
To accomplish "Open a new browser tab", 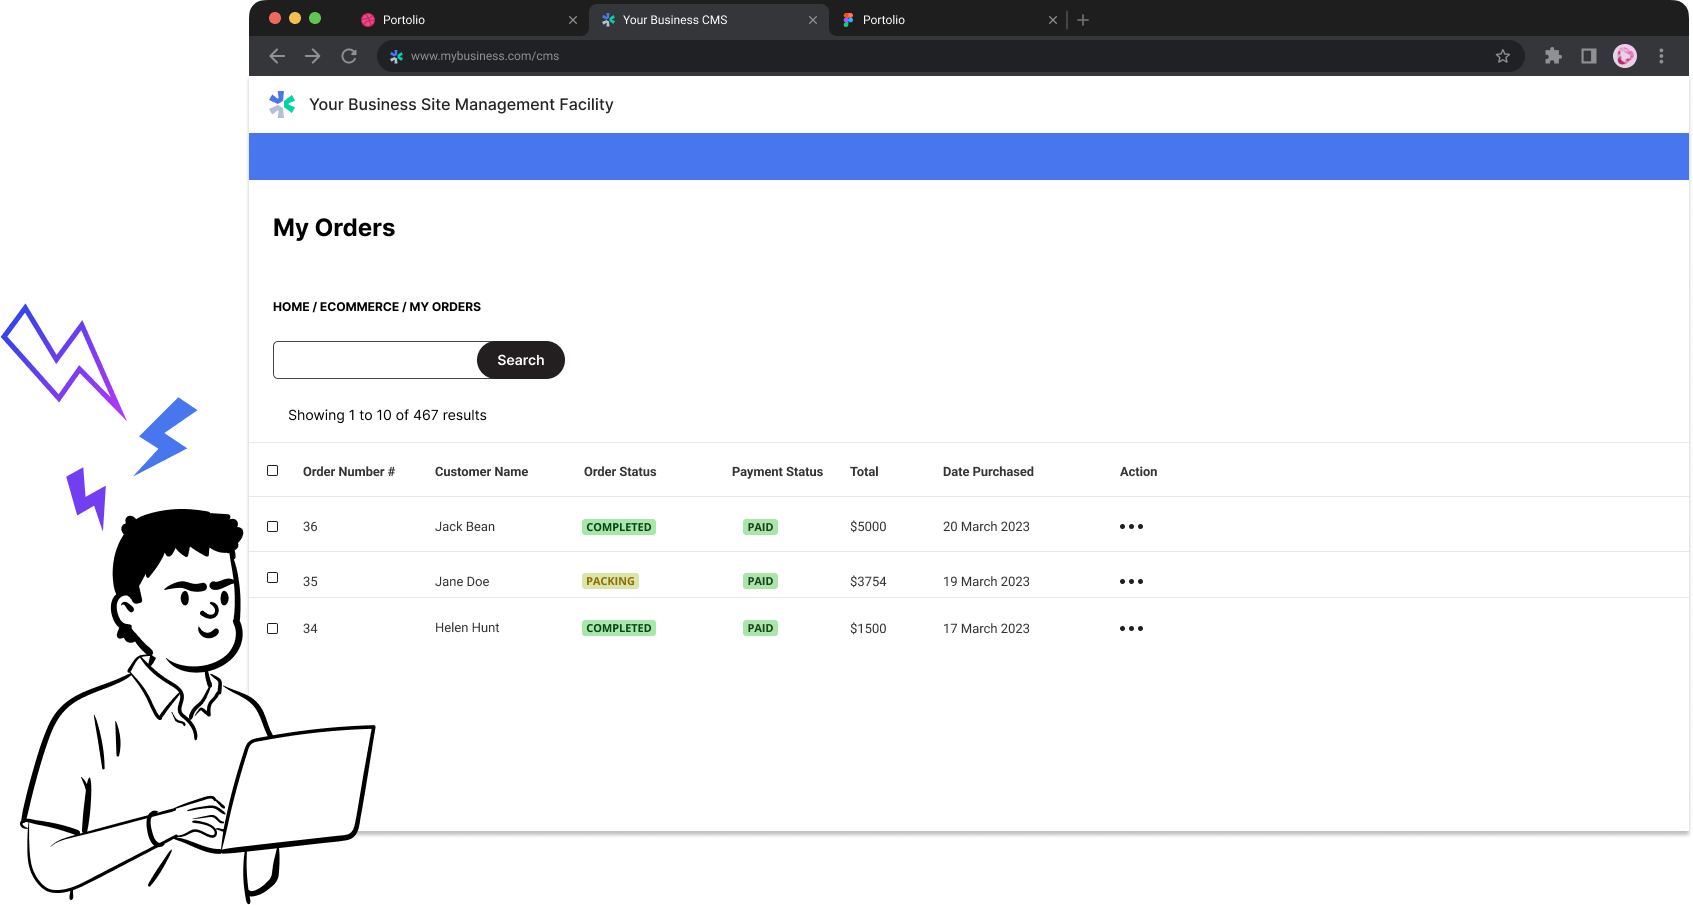I will tap(1083, 20).
